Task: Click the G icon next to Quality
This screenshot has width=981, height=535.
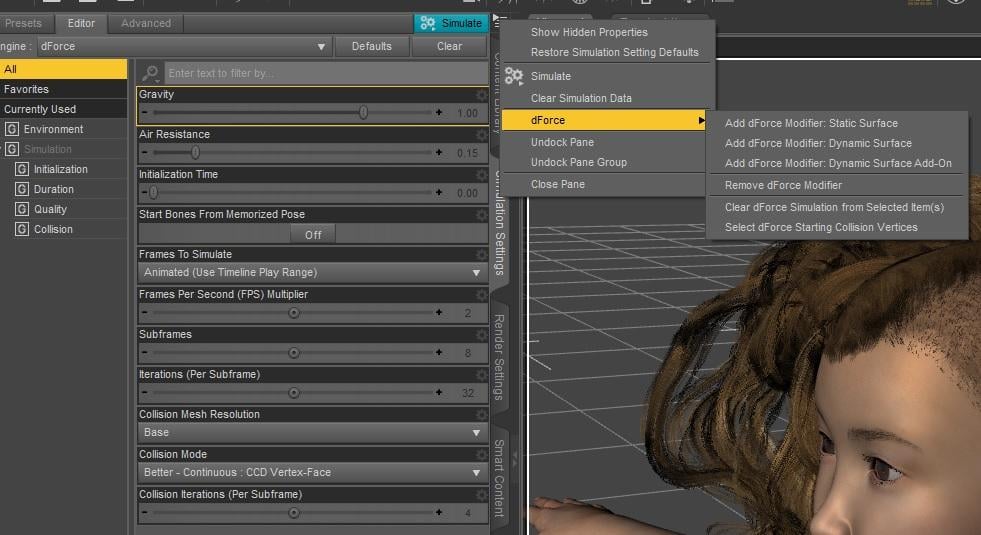Action: click(x=22, y=209)
